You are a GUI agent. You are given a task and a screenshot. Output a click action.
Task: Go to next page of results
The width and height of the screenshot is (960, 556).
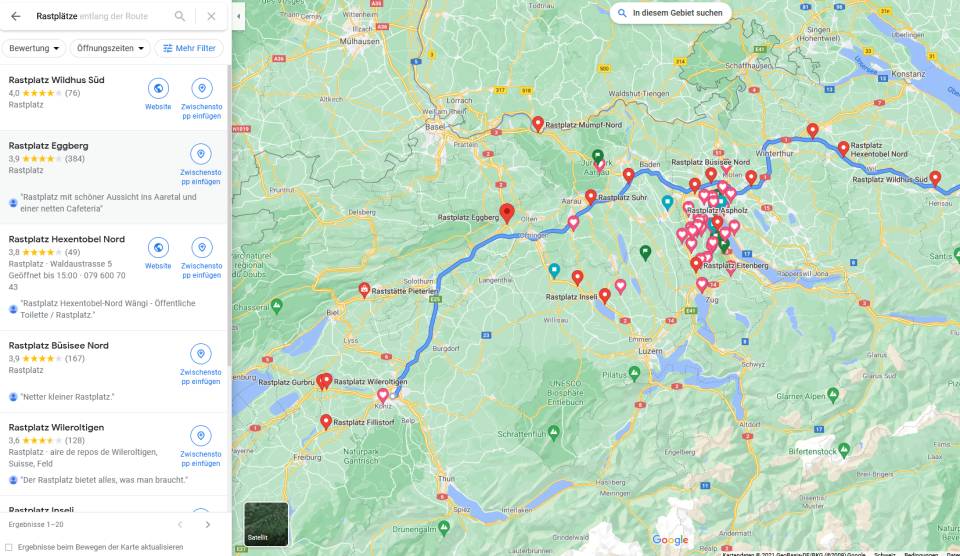pyautogui.click(x=208, y=524)
